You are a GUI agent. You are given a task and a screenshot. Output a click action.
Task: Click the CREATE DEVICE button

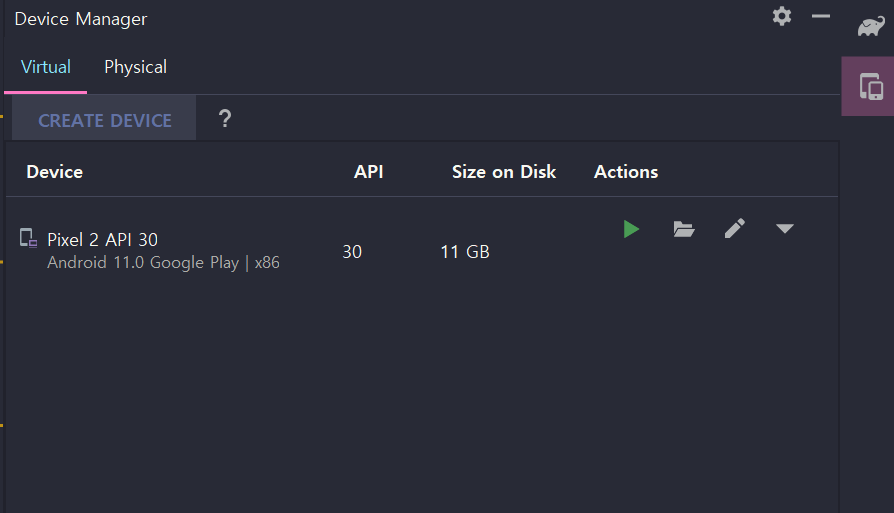click(104, 118)
